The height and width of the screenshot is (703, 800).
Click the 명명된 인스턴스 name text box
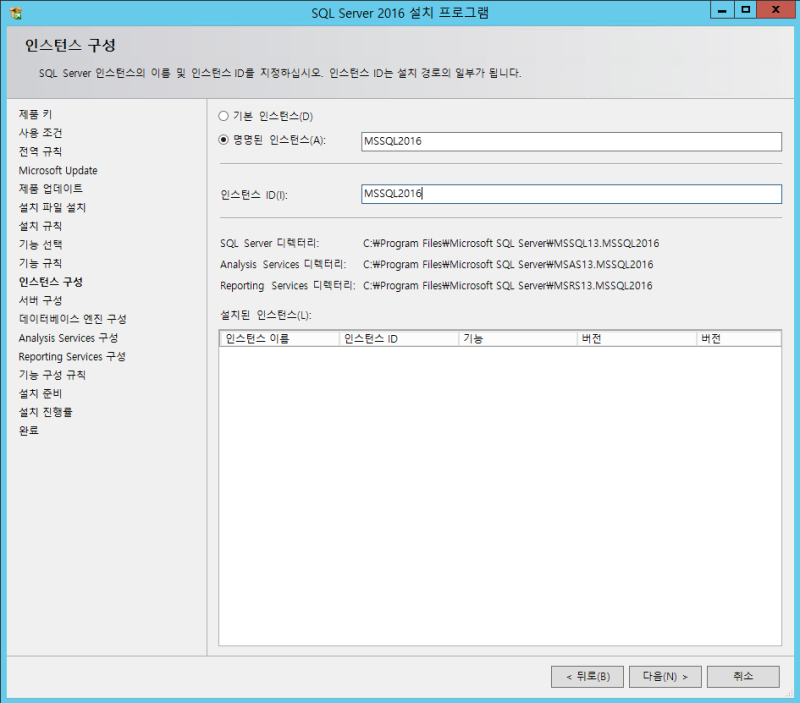click(x=570, y=141)
